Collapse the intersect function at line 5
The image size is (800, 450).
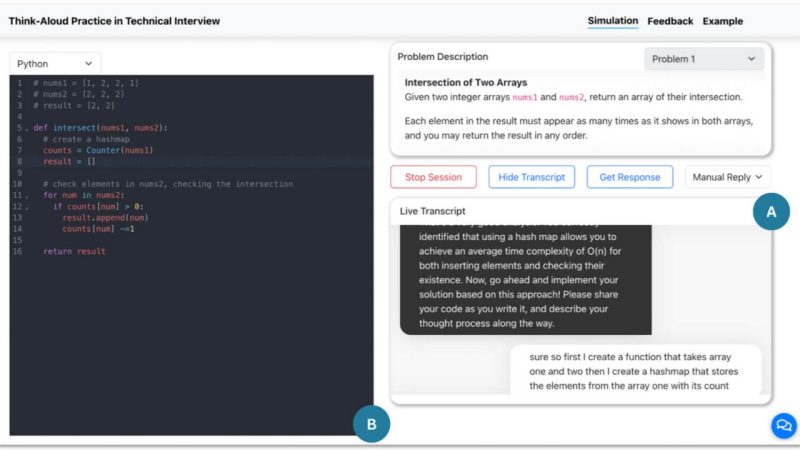coord(27,128)
